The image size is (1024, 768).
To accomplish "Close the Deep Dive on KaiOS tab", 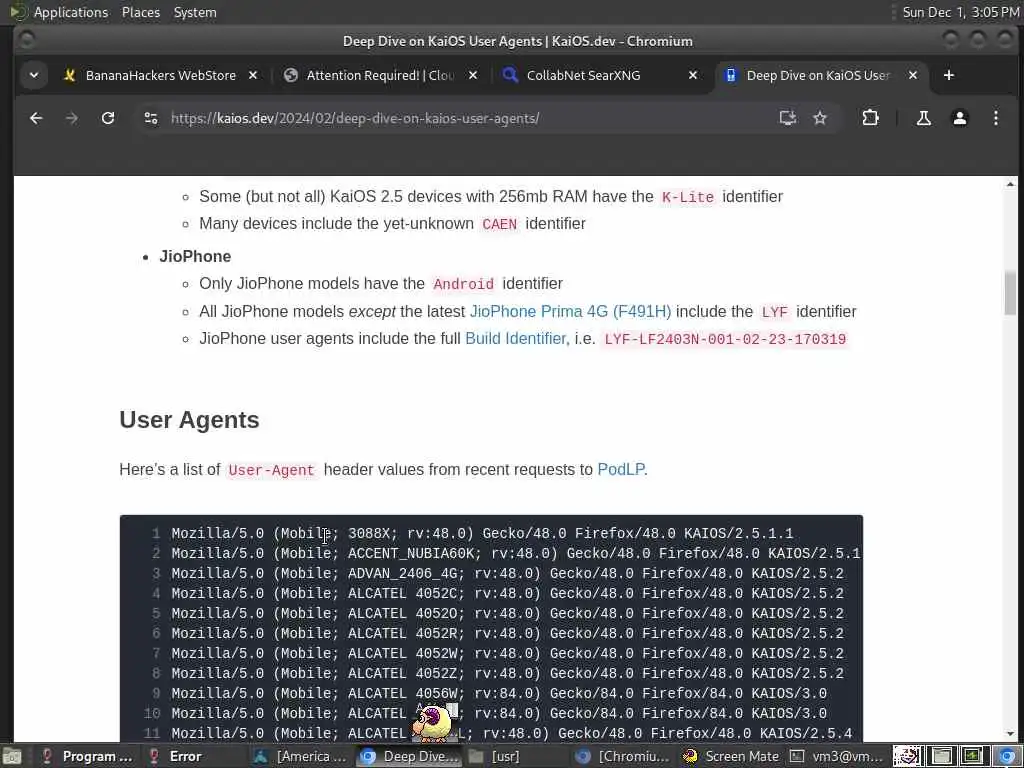I will click(913, 75).
